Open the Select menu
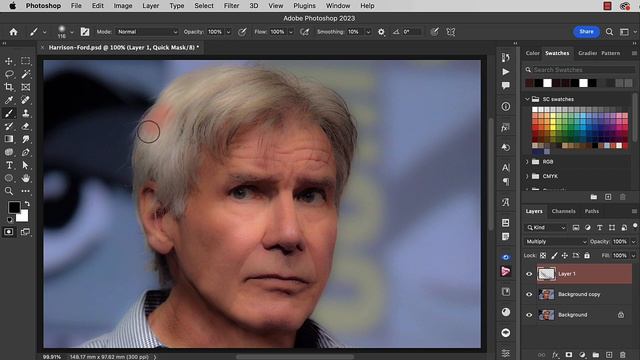This screenshot has height=360, width=640. (204, 6)
